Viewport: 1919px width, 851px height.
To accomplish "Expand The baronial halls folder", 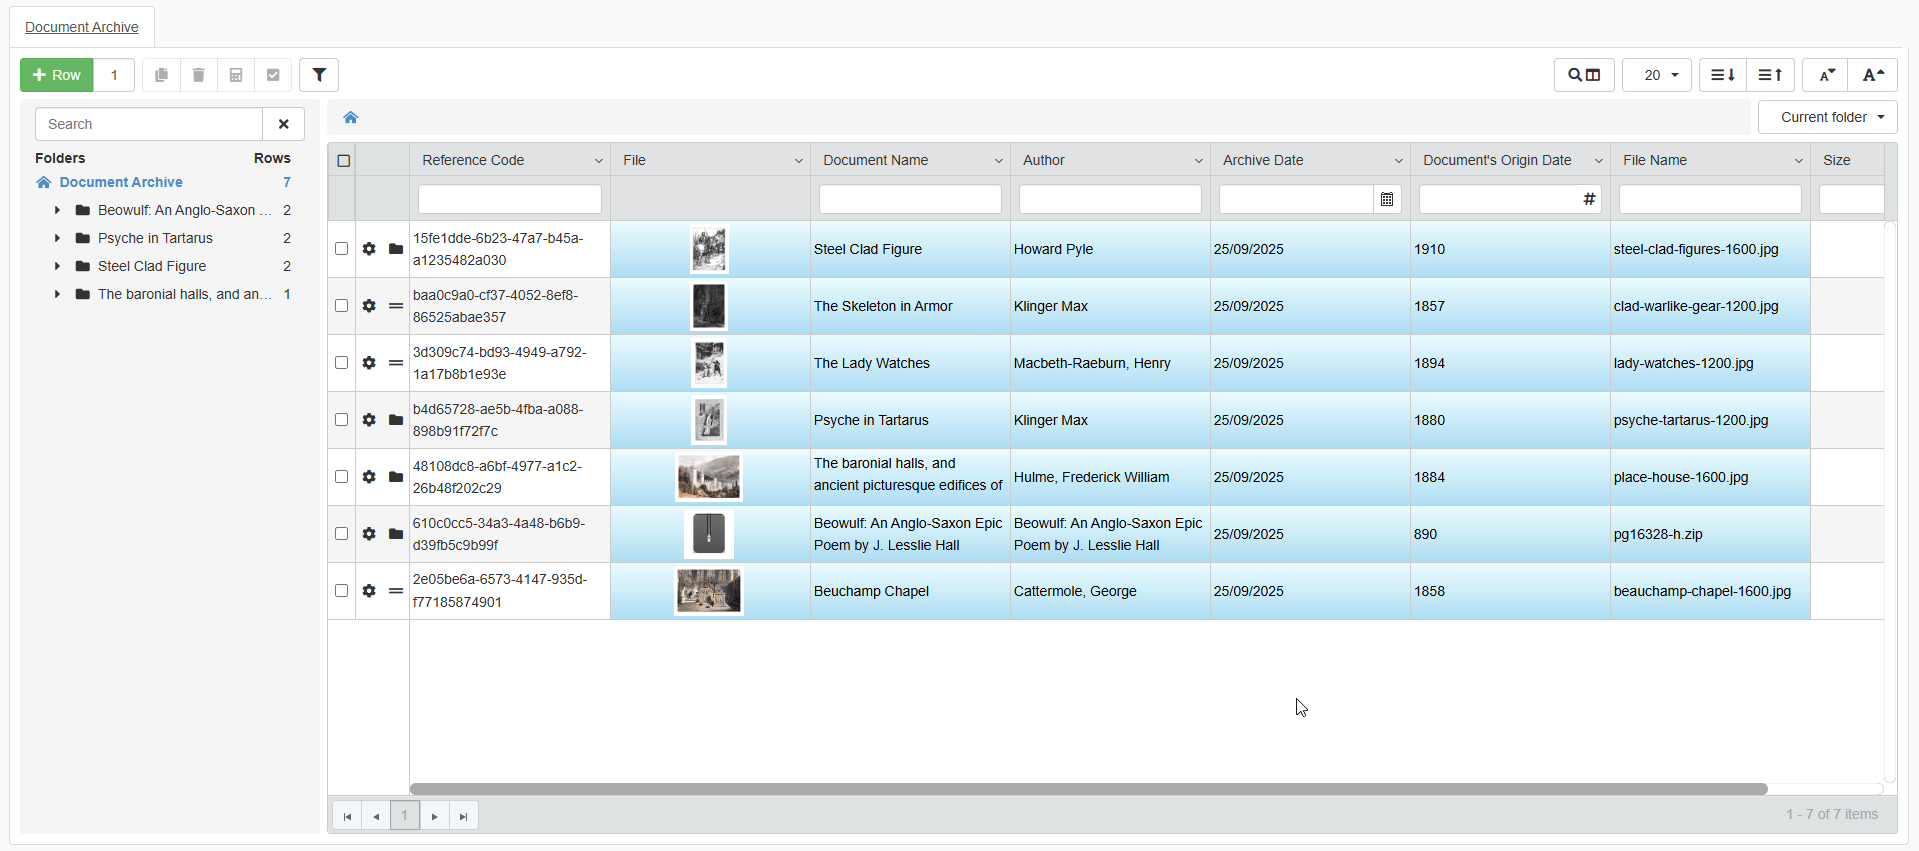I will pos(57,294).
